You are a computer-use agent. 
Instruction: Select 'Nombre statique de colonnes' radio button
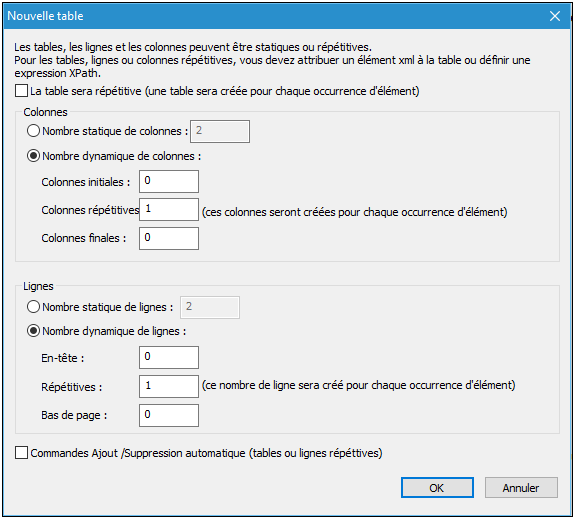(x=33, y=131)
